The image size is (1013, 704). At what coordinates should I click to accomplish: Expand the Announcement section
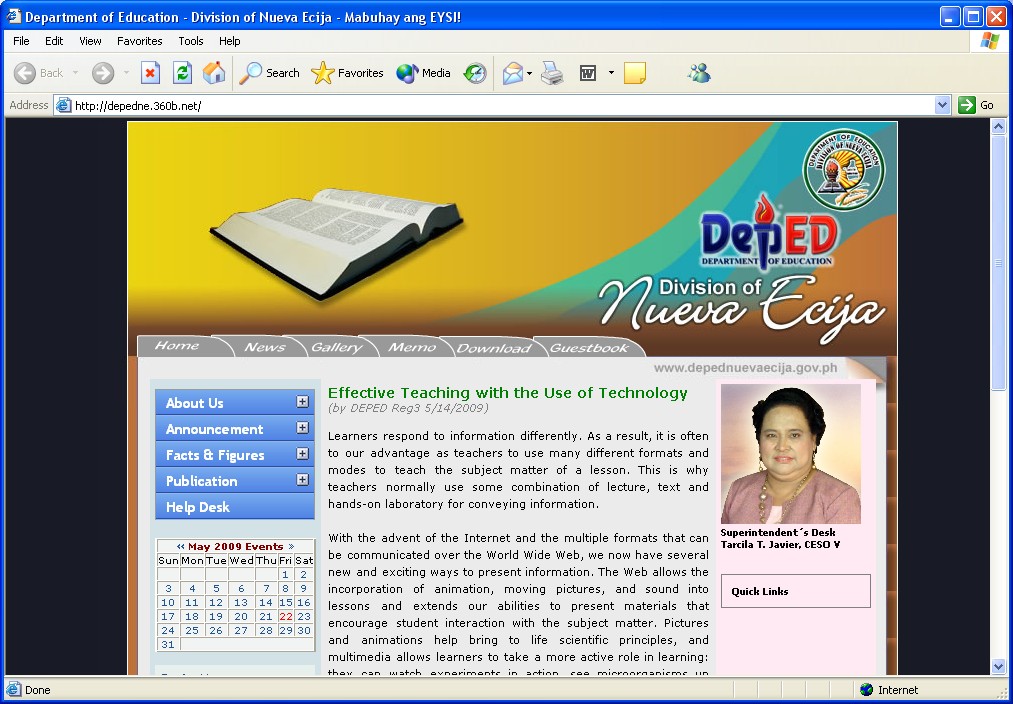[302, 428]
